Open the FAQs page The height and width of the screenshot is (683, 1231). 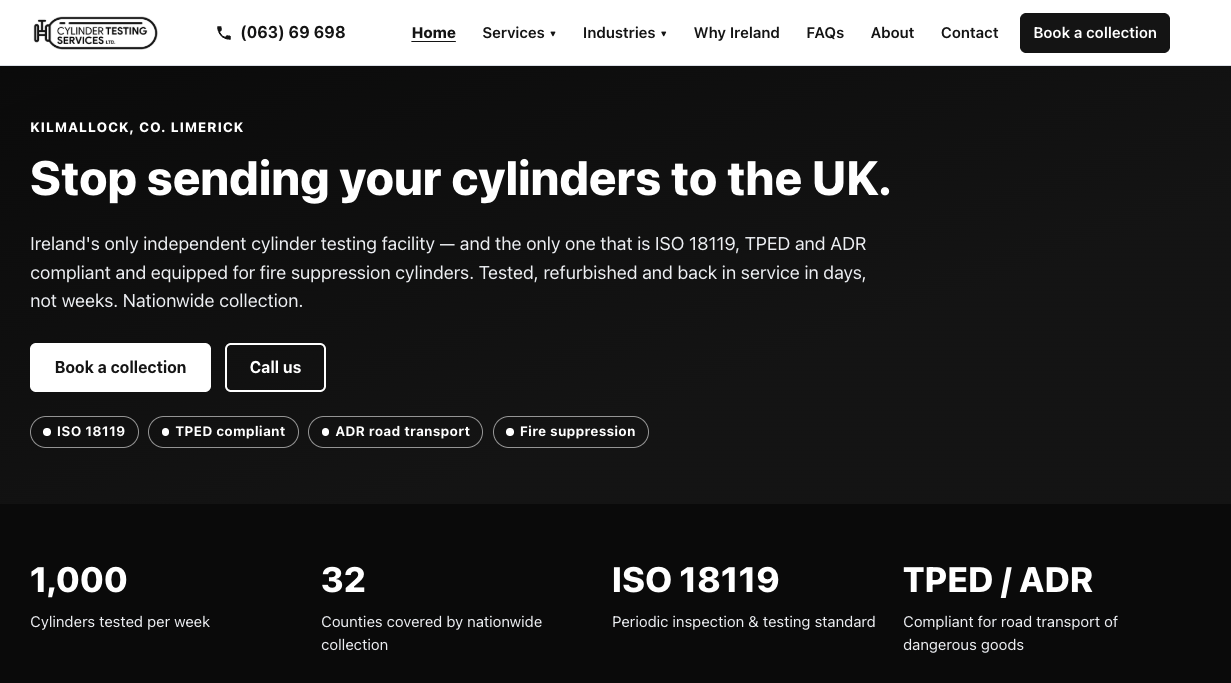click(825, 33)
